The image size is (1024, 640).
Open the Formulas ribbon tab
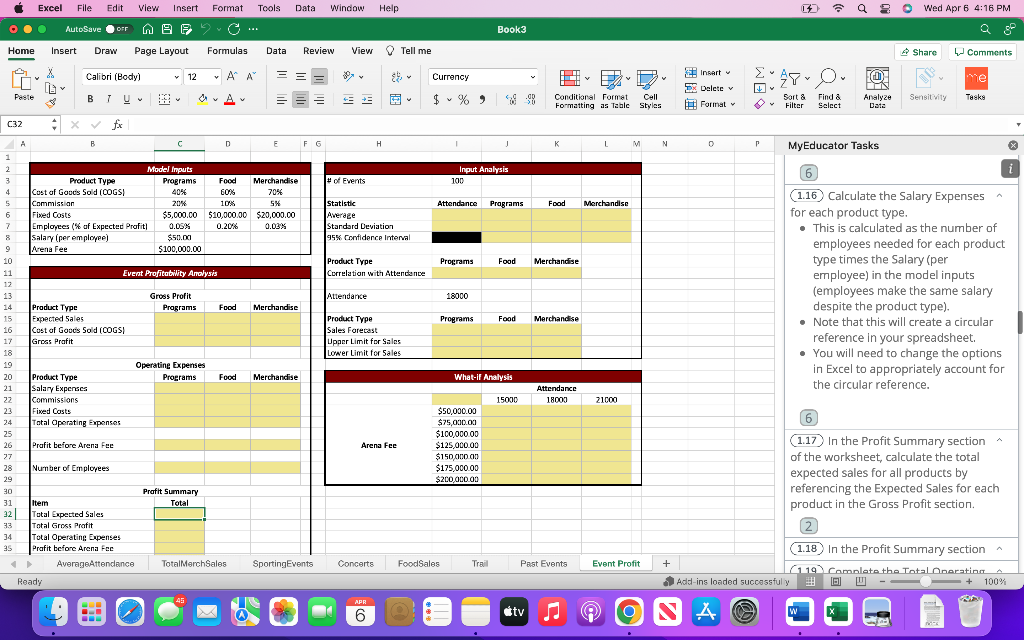(227, 51)
